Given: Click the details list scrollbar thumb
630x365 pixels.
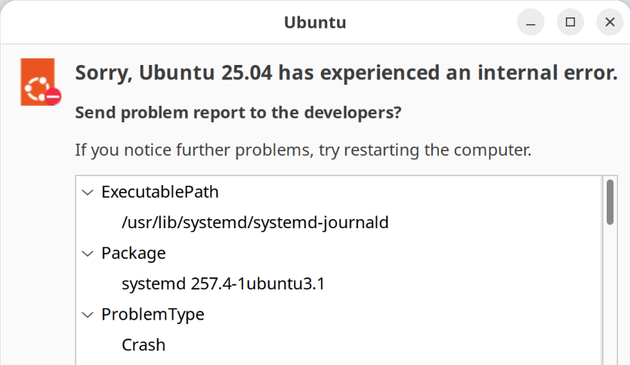Looking at the screenshot, I should (x=610, y=202).
